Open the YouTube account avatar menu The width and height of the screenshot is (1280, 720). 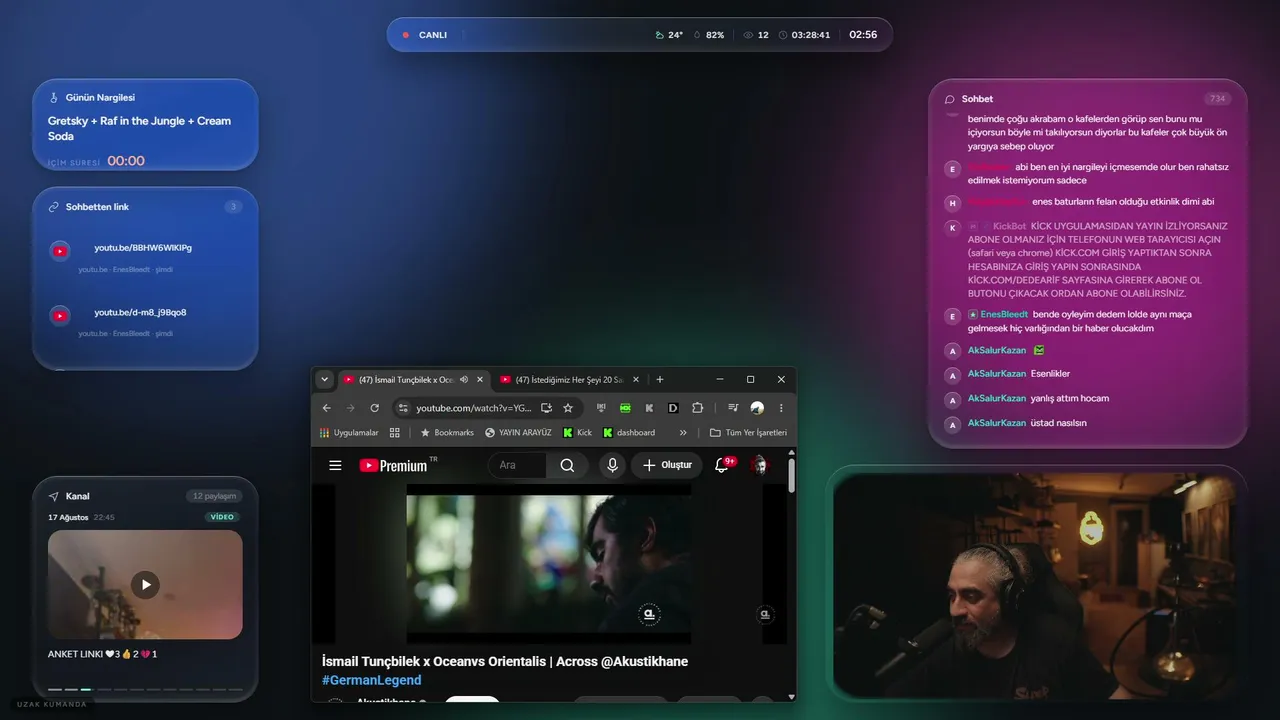[760, 465]
